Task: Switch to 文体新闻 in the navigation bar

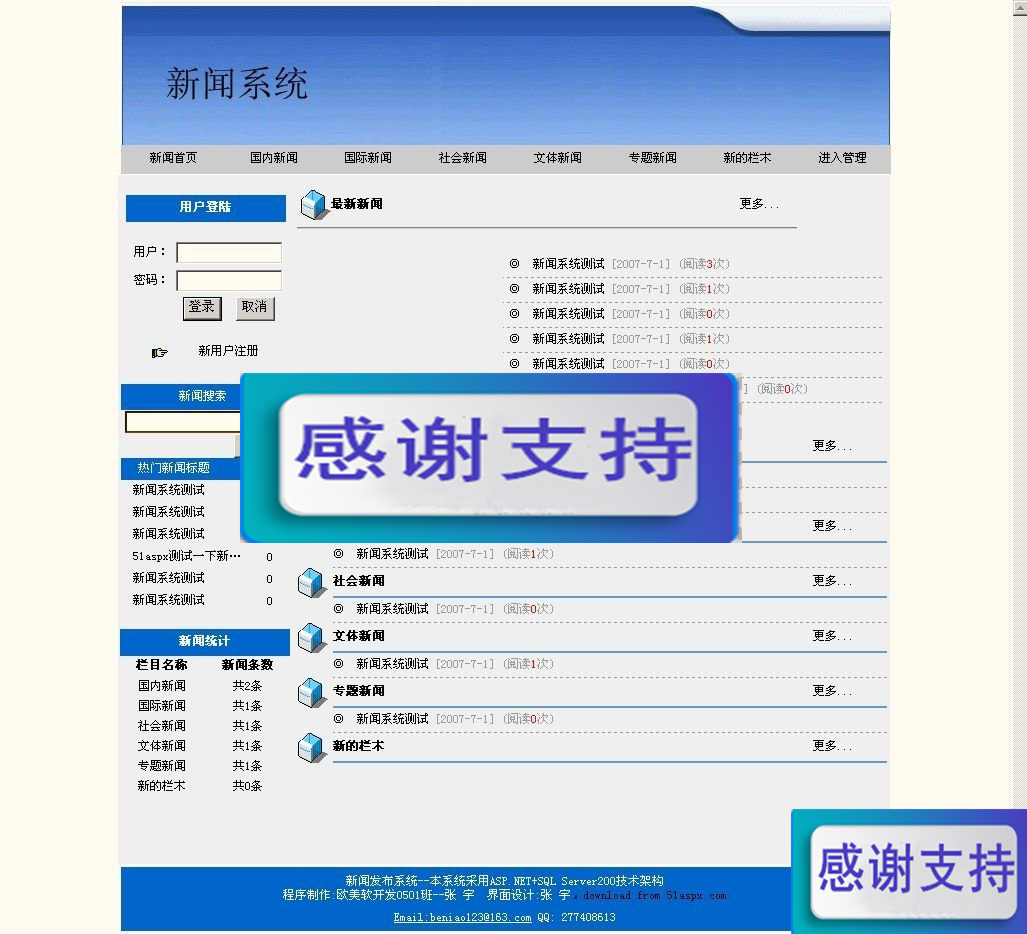Action: [x=557, y=158]
